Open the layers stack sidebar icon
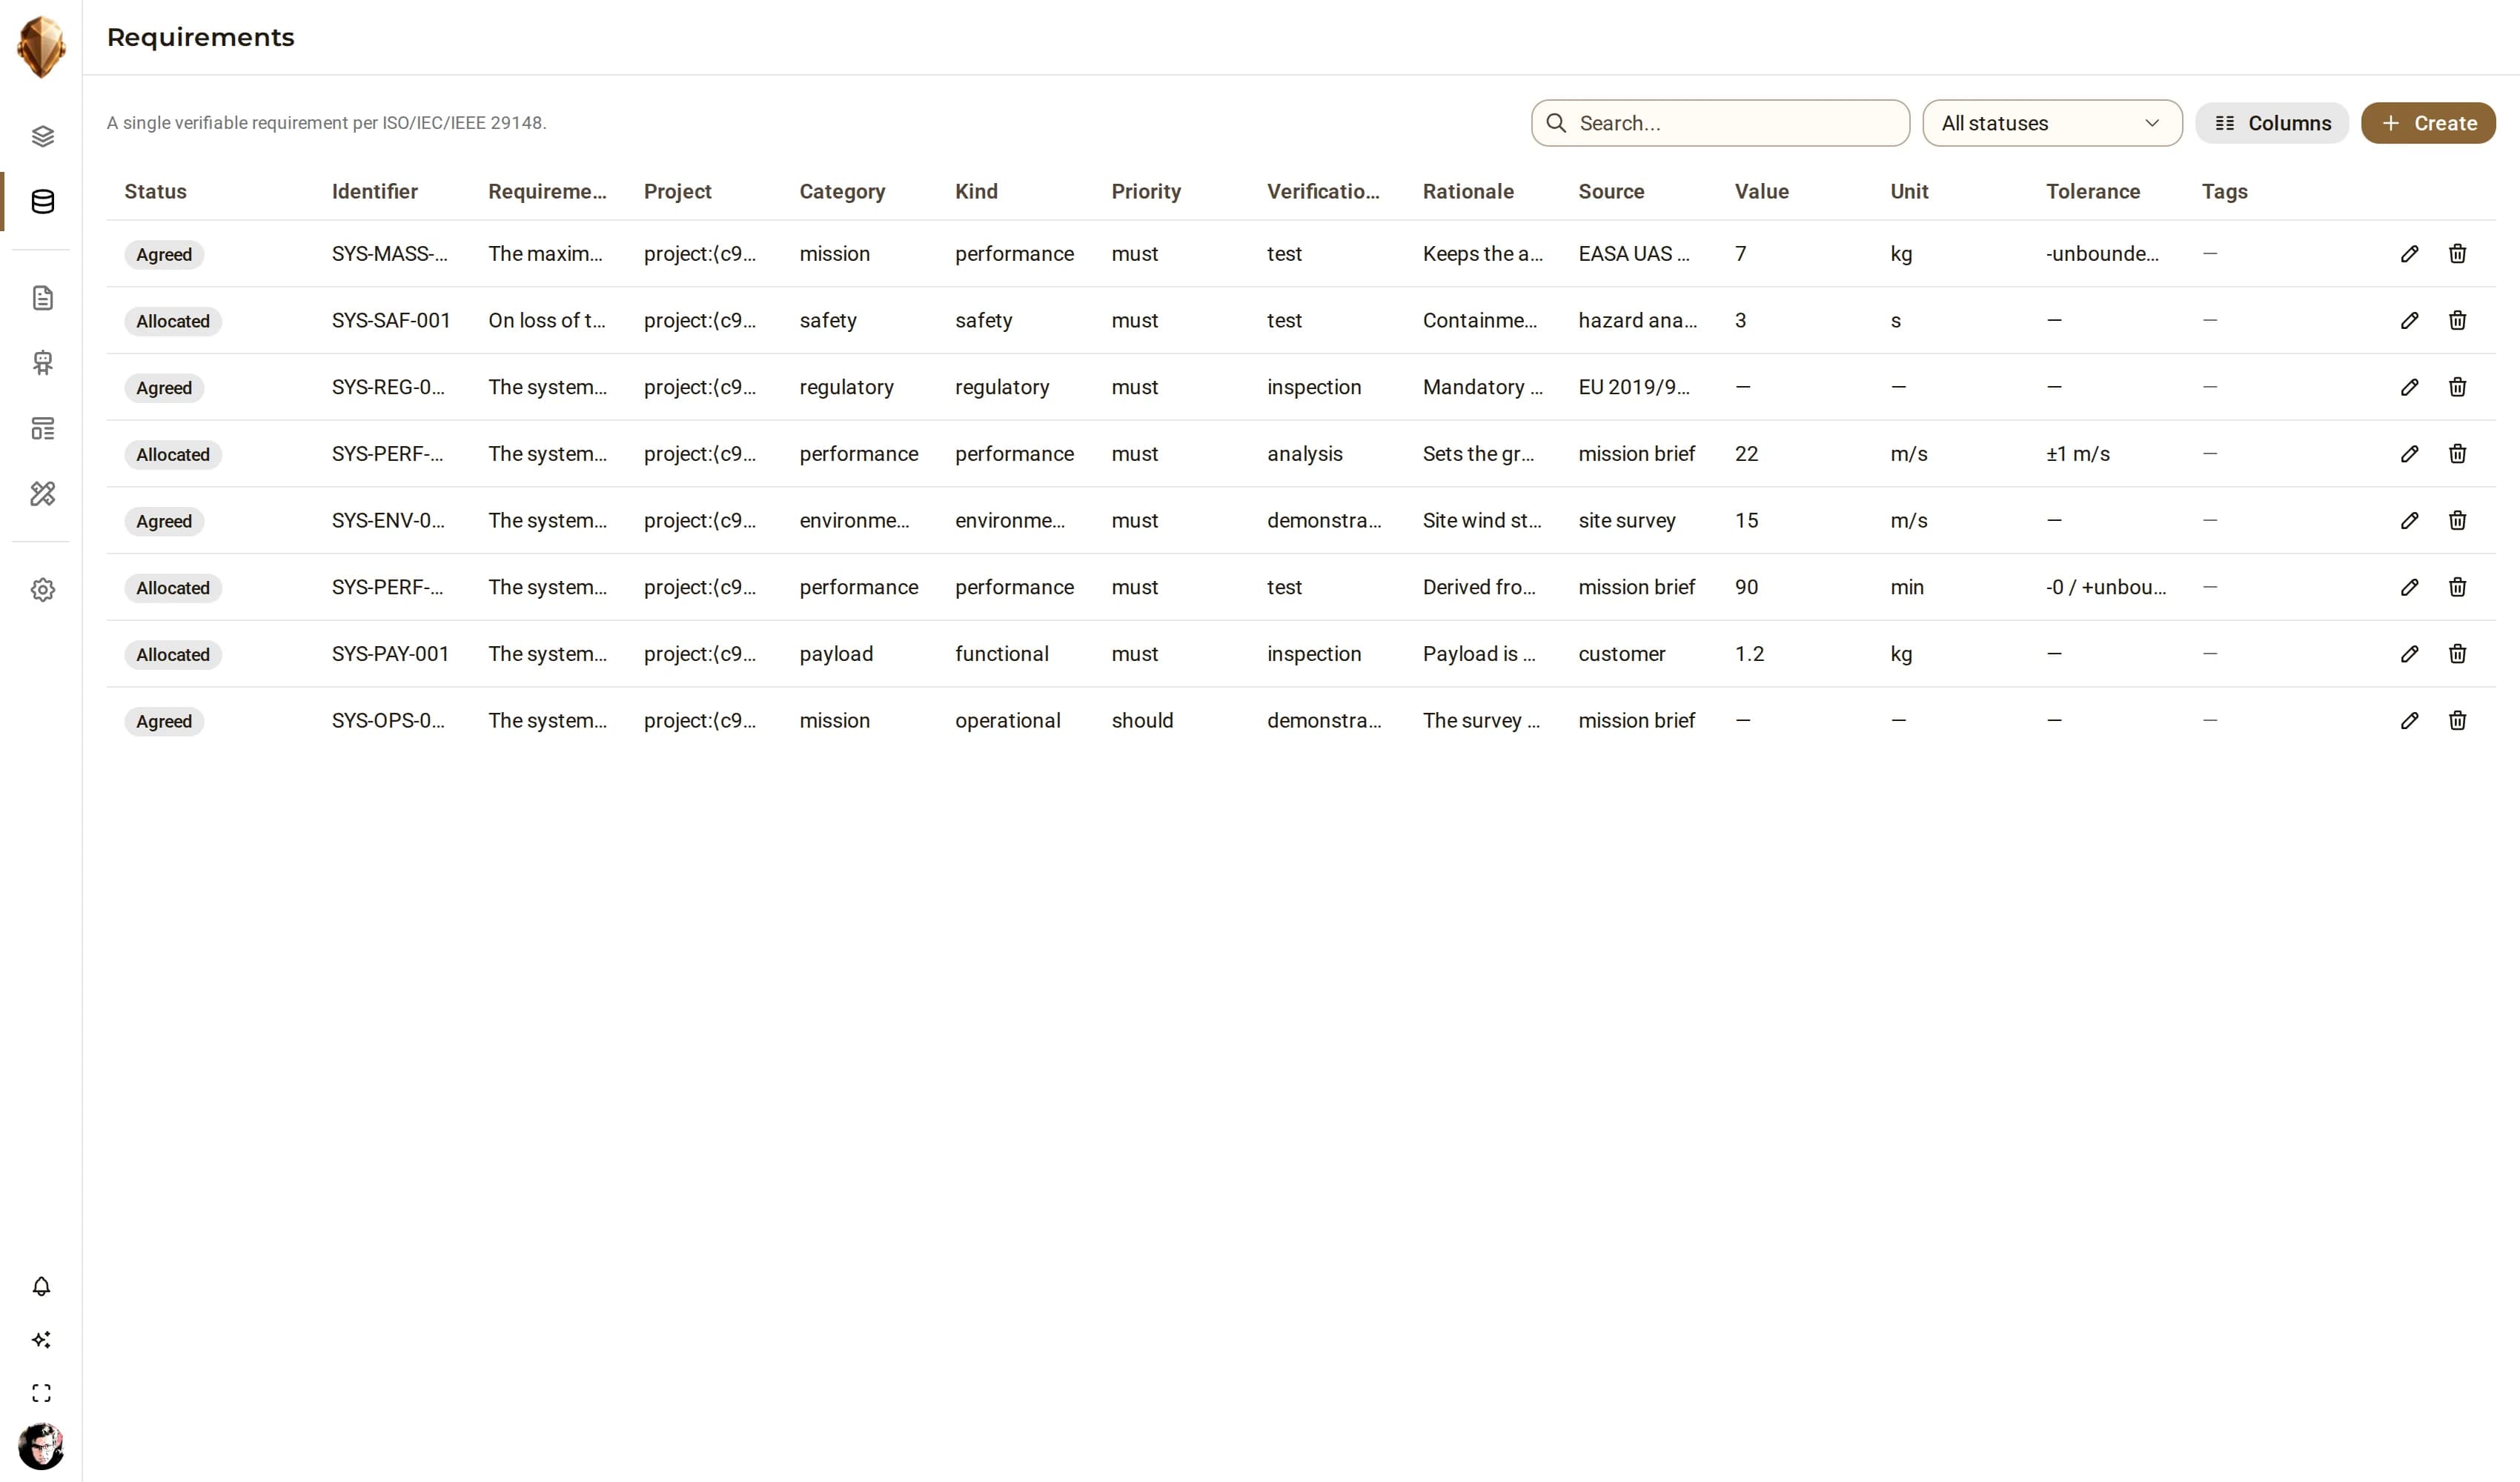 point(42,137)
